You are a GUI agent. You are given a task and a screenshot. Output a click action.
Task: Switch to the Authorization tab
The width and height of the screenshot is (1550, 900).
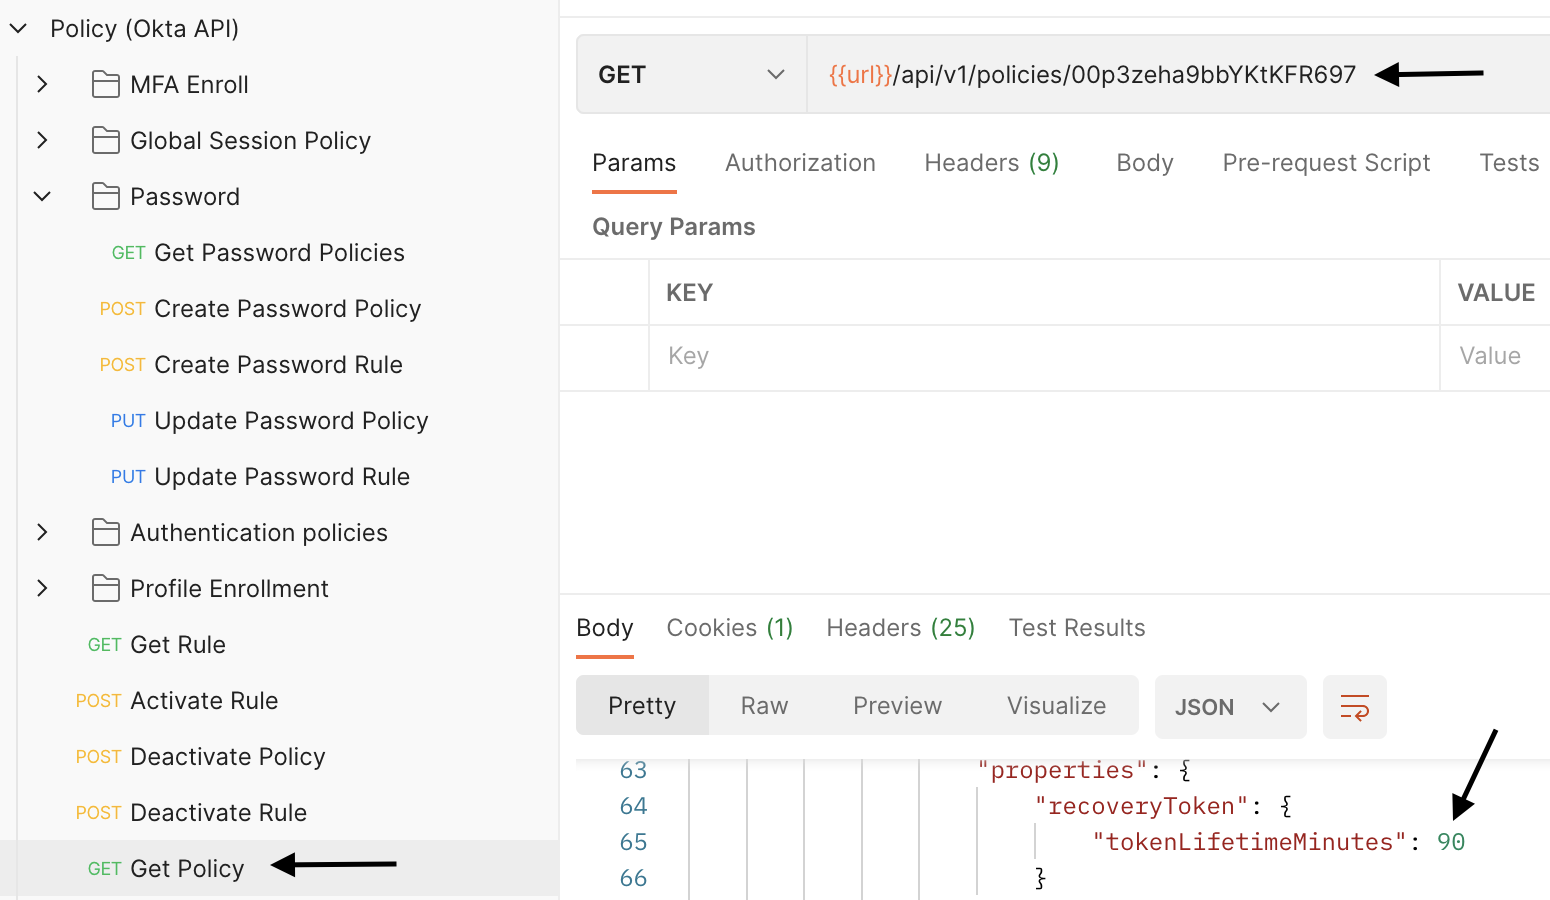coord(800,163)
